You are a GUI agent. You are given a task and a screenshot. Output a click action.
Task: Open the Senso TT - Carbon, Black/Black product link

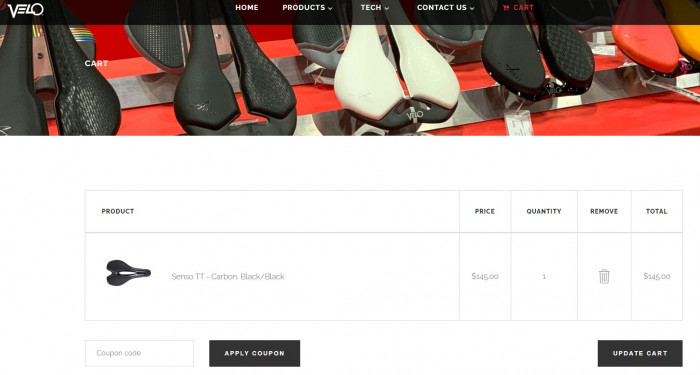[x=228, y=276]
